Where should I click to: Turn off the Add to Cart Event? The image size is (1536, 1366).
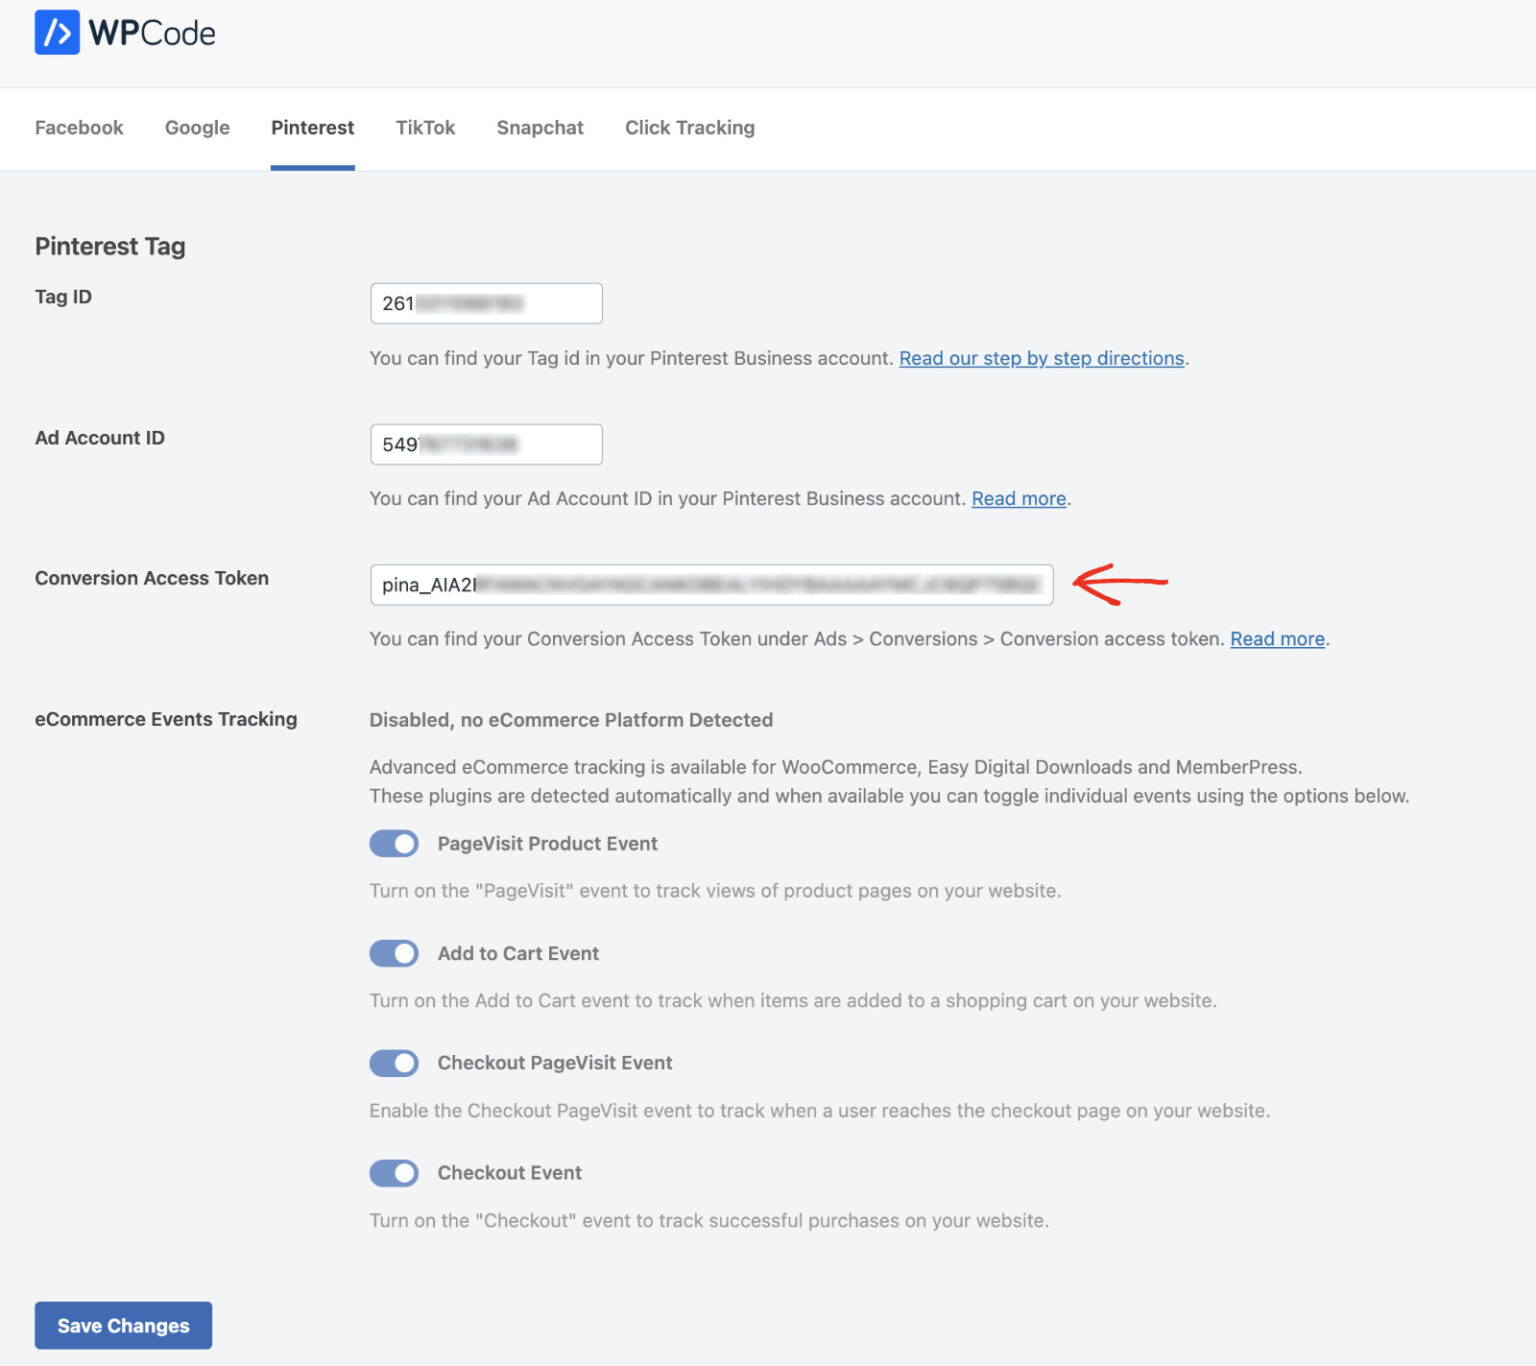(393, 953)
